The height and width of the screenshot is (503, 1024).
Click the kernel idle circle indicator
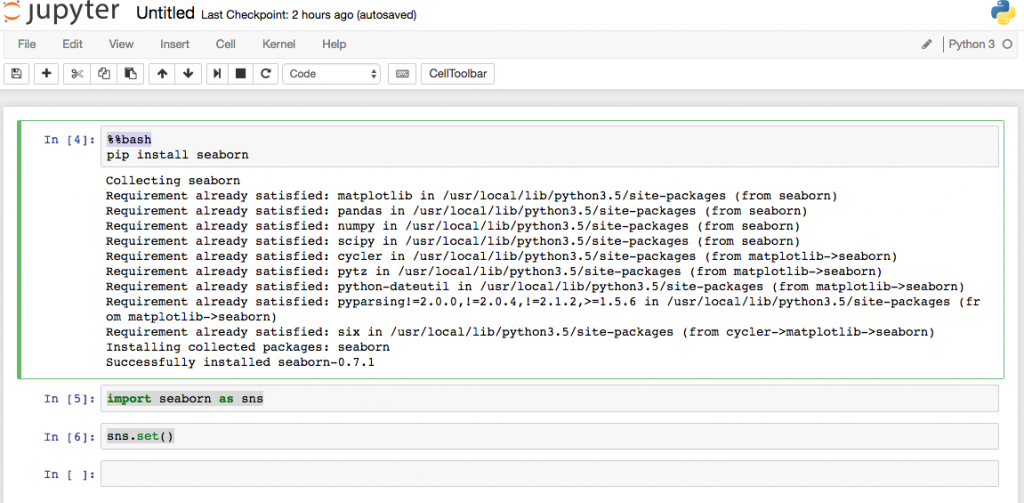1006,44
